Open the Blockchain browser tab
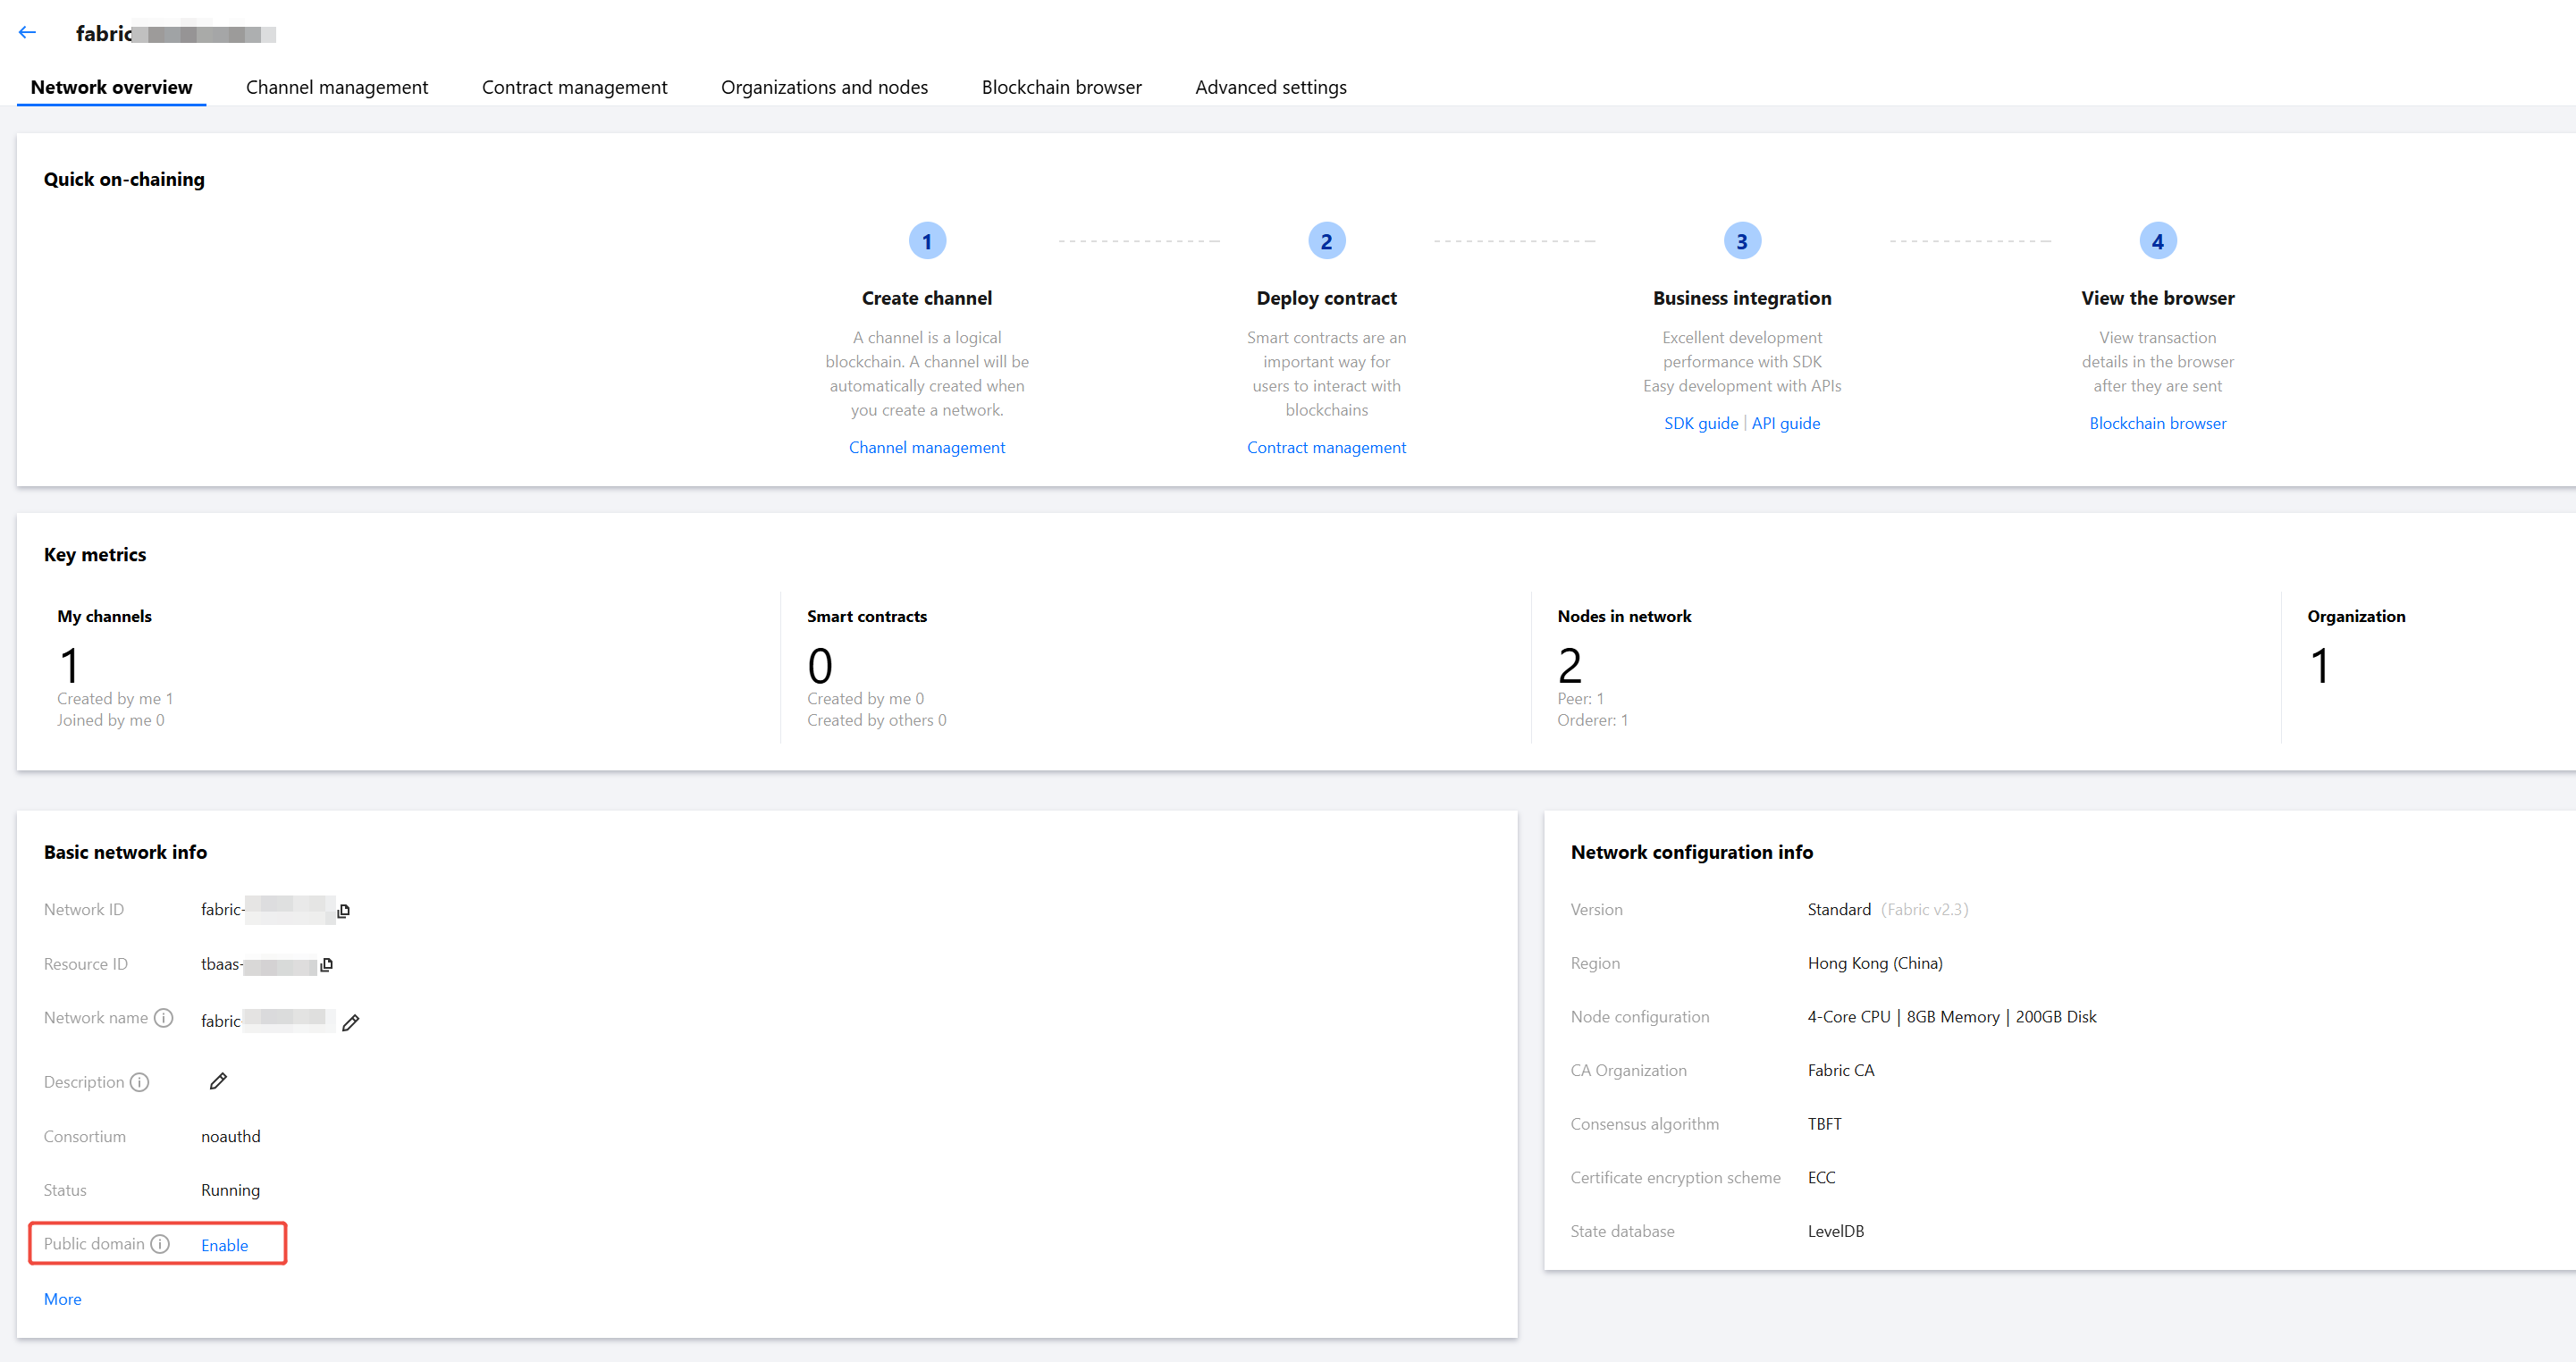Screen dimensions: 2576x1362 [x=1061, y=87]
